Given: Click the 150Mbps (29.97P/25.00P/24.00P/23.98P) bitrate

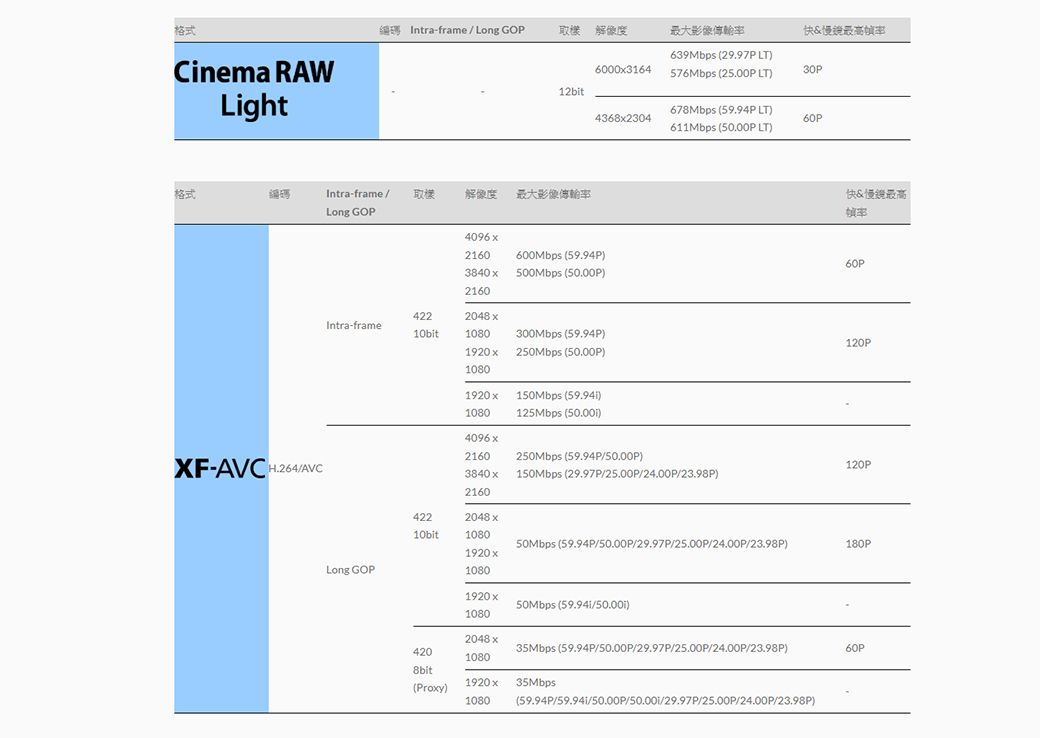Looking at the screenshot, I should click(x=617, y=473).
